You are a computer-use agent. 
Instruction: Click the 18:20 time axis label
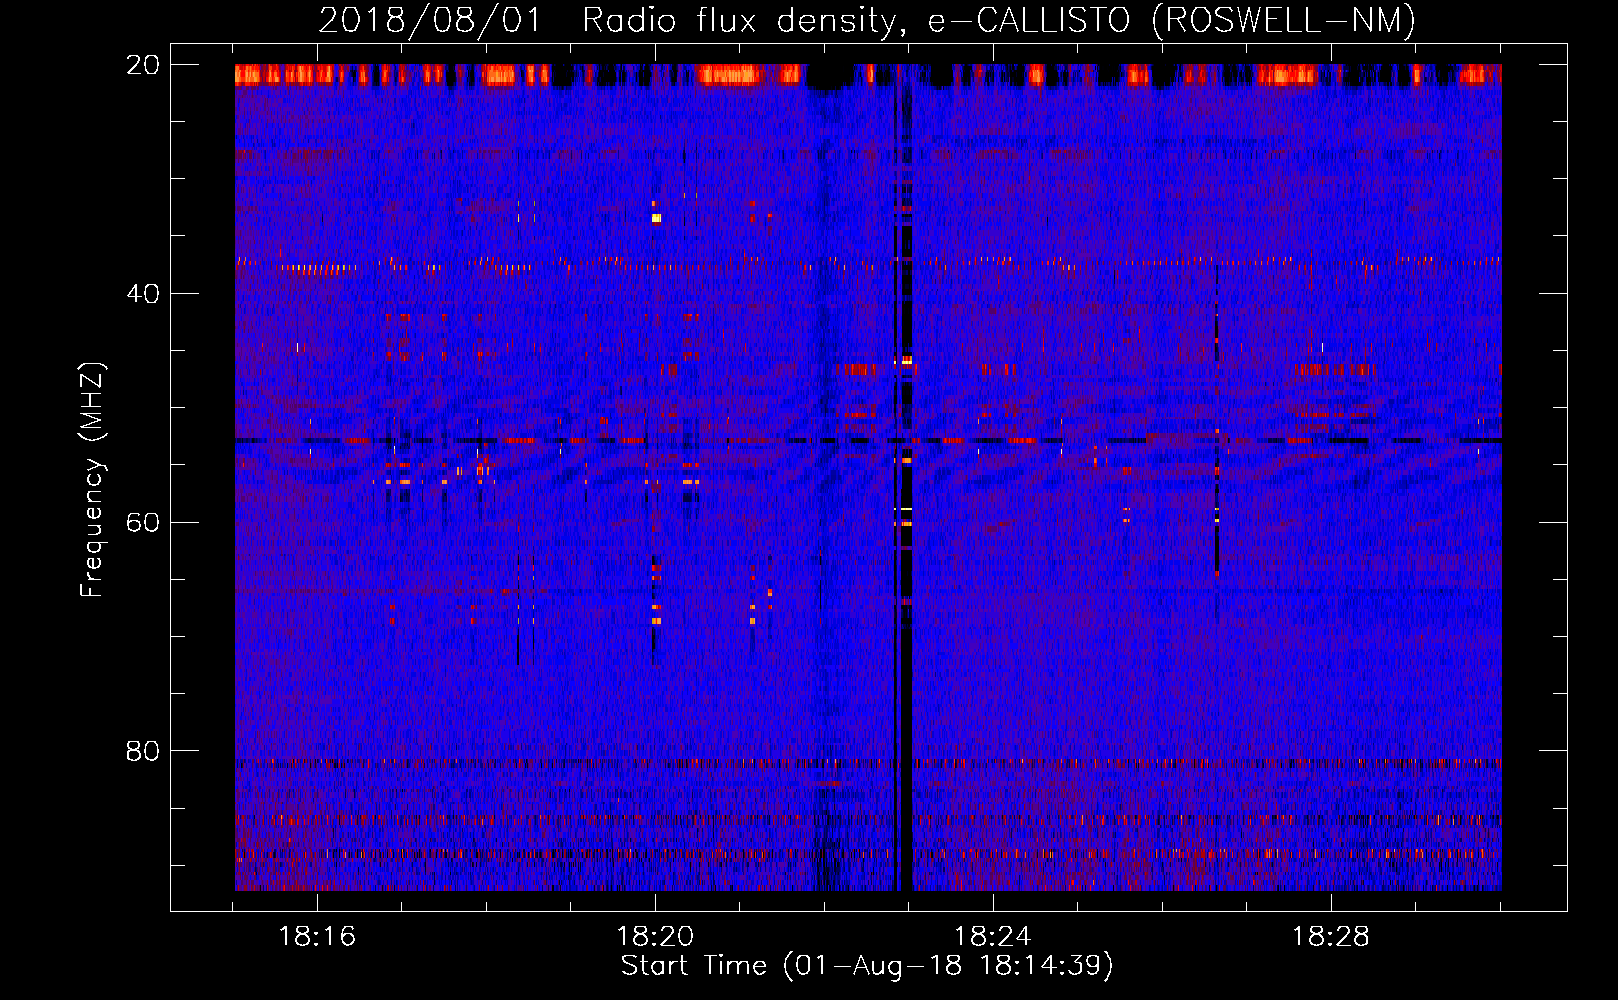[x=655, y=937]
